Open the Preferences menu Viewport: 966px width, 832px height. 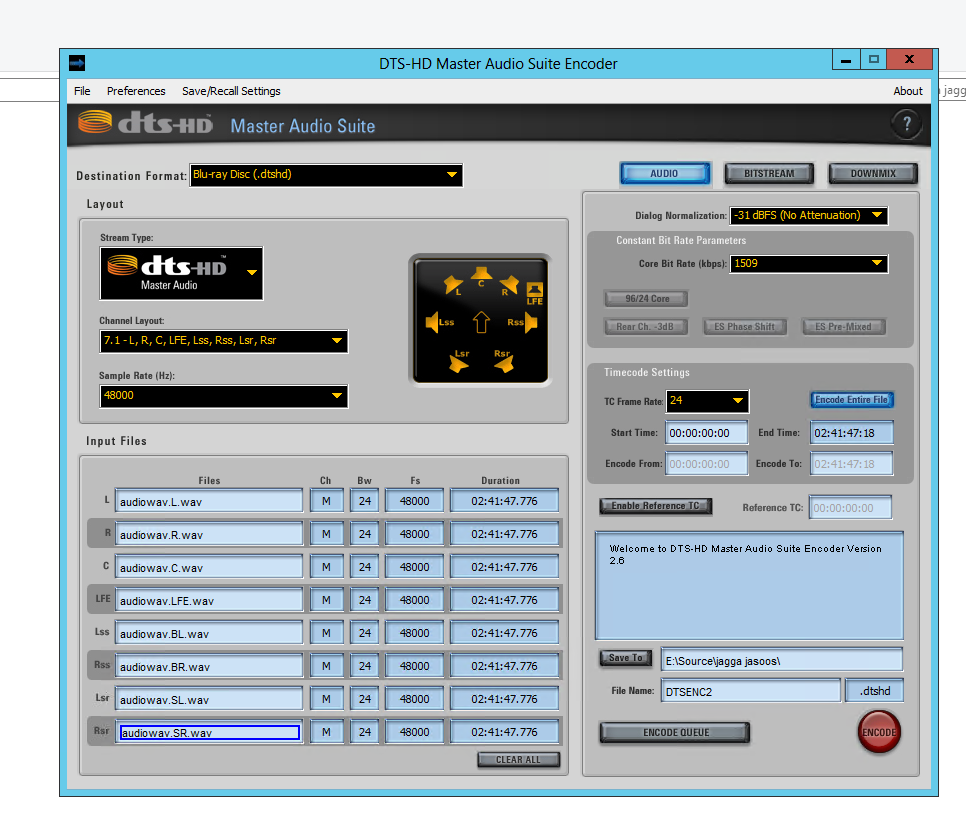[136, 91]
